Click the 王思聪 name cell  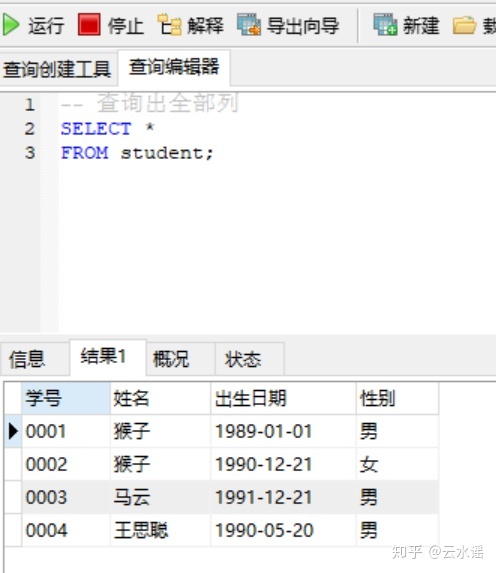(160, 530)
